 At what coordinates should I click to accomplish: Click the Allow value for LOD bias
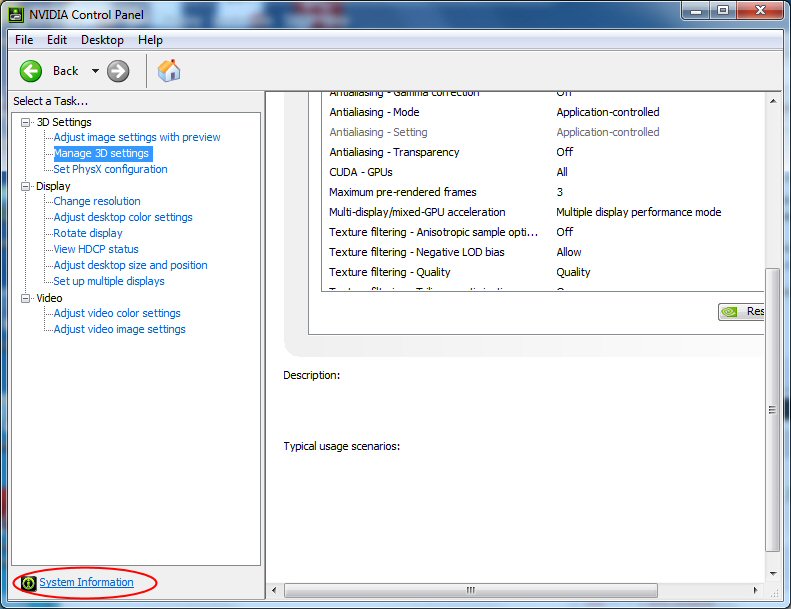pos(569,252)
